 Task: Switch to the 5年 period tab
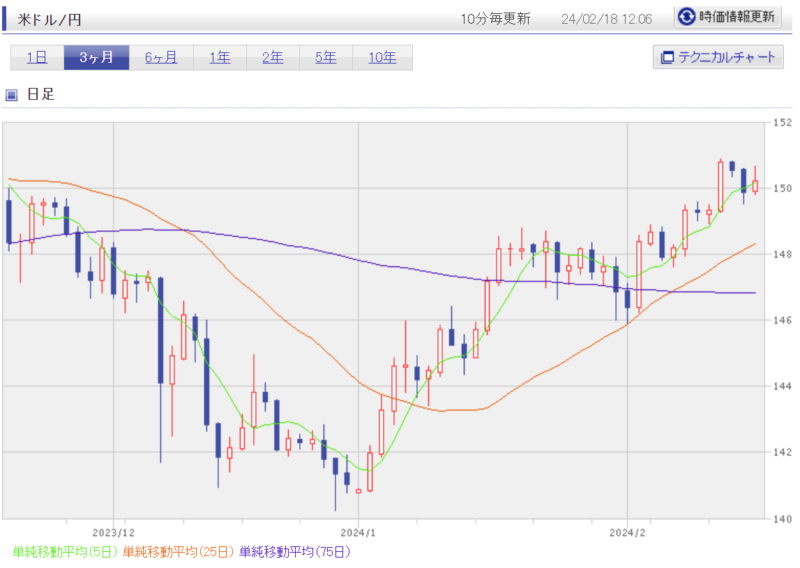click(326, 57)
